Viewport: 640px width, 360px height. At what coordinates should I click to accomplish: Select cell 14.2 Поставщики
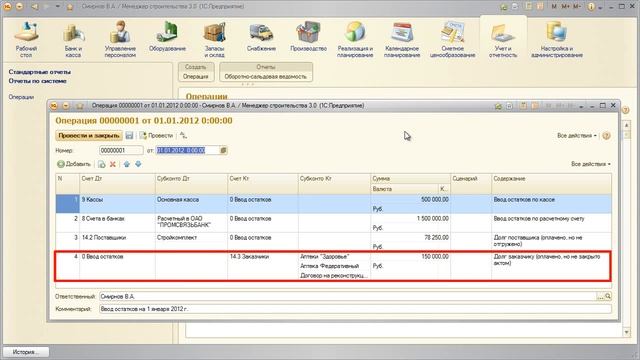118,242
